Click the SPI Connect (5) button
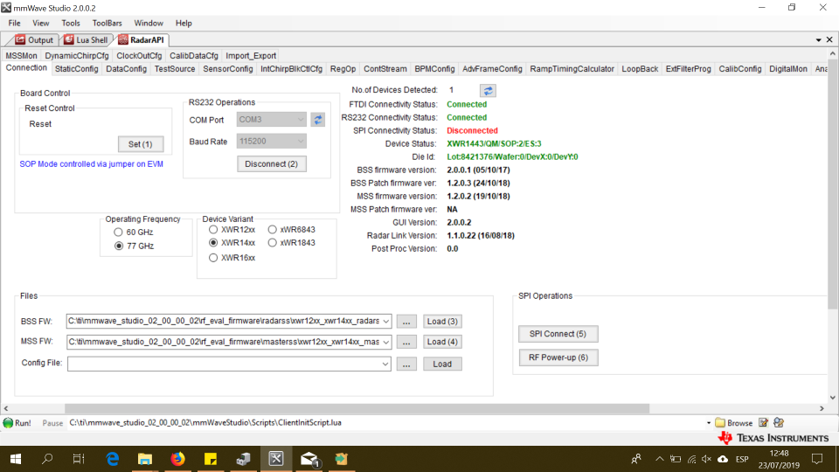The width and height of the screenshot is (839, 472). click(558, 334)
